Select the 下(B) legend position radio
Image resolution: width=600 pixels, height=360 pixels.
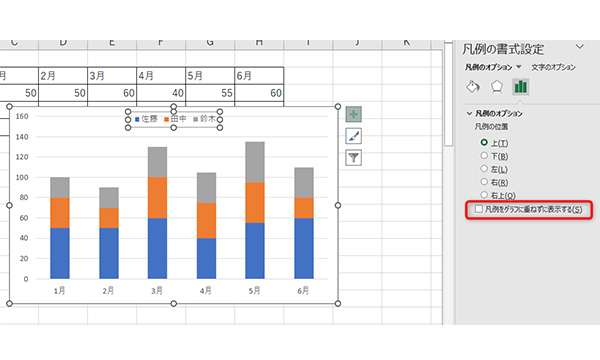point(484,155)
